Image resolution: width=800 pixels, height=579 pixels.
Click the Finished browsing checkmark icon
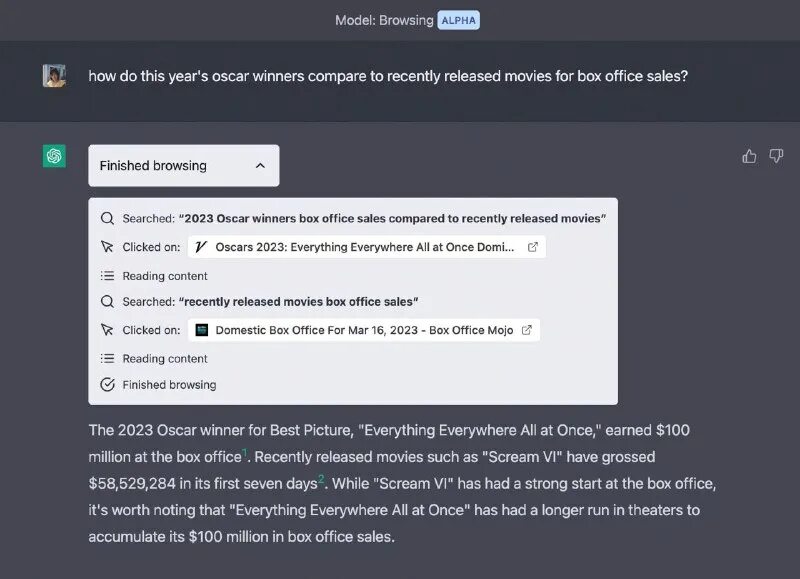(107, 385)
